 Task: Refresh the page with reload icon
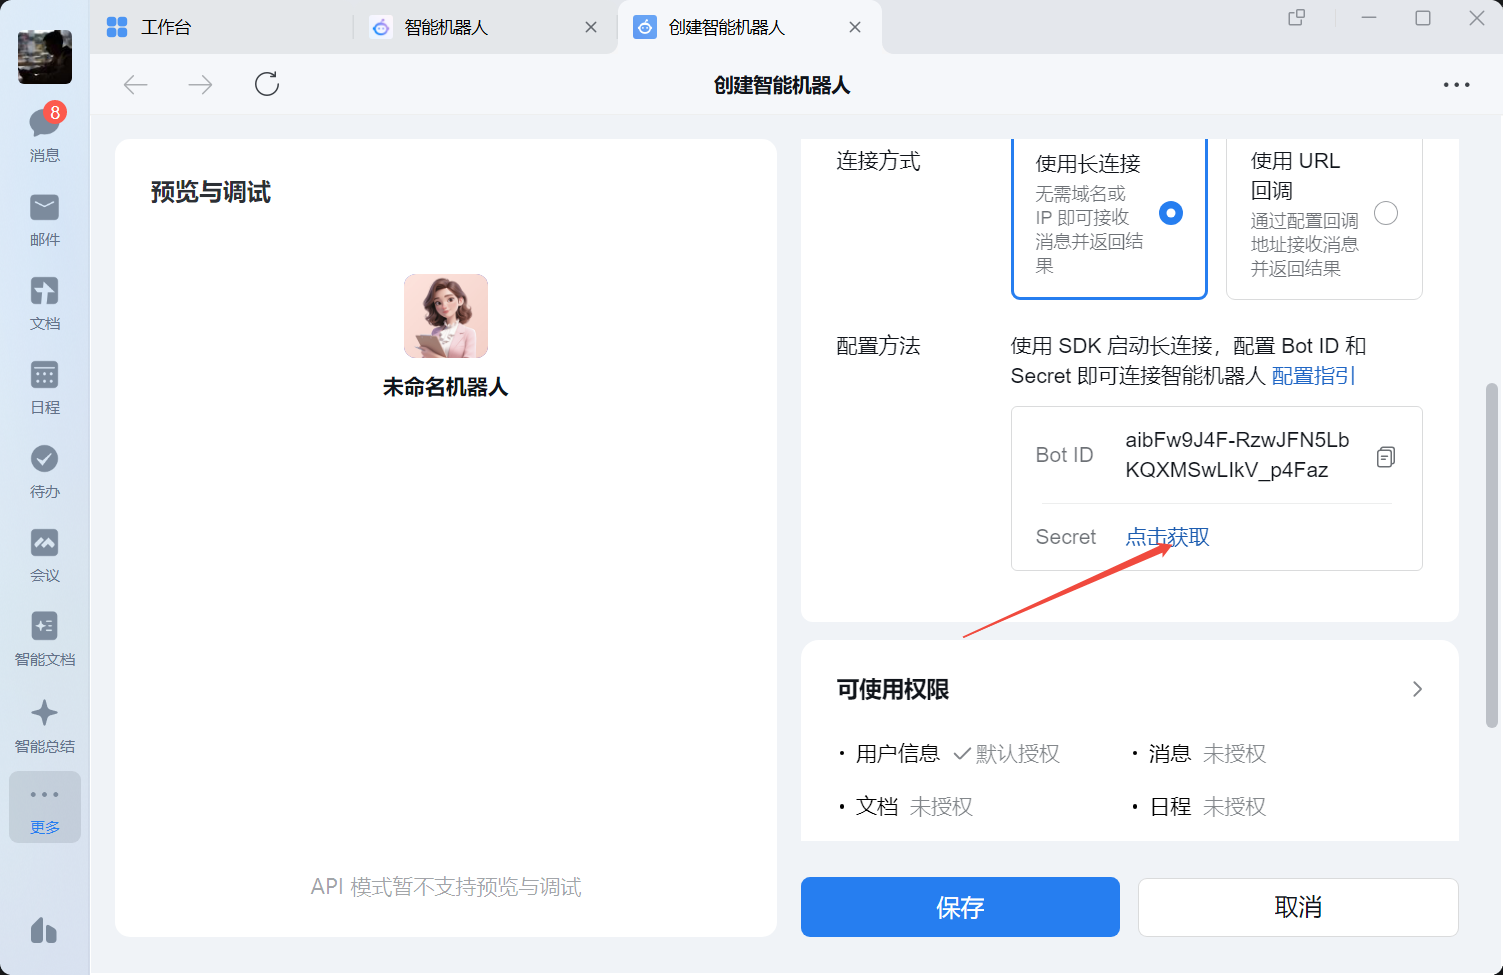tap(267, 84)
